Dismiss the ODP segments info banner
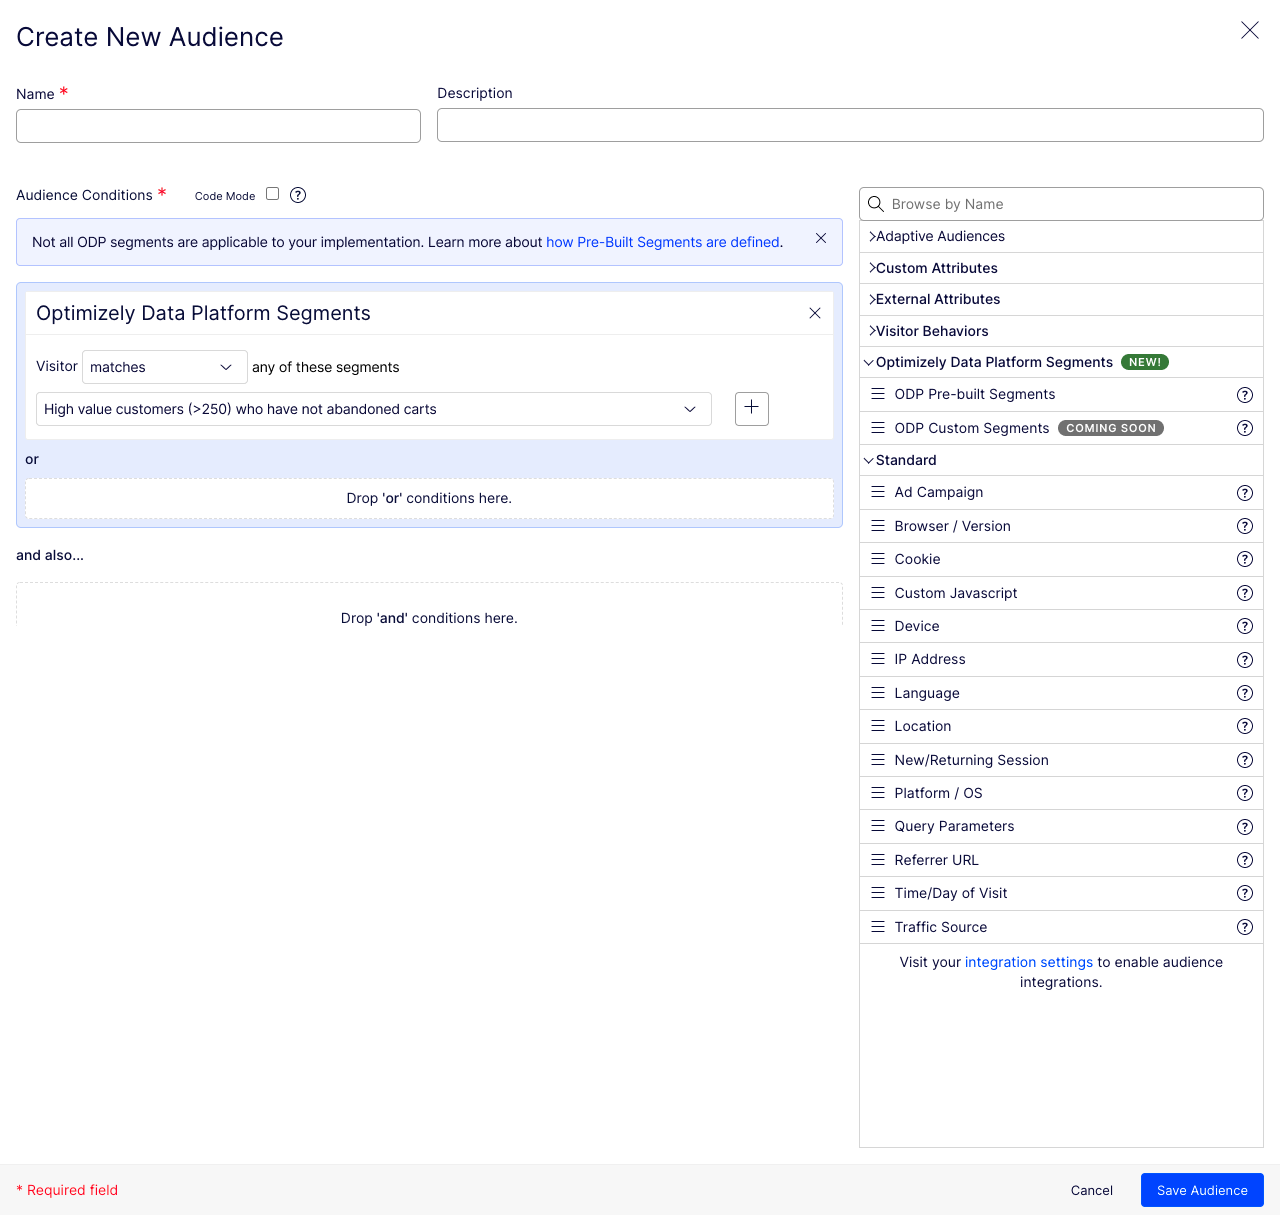Image resolution: width=1280 pixels, height=1215 pixels. tap(821, 238)
